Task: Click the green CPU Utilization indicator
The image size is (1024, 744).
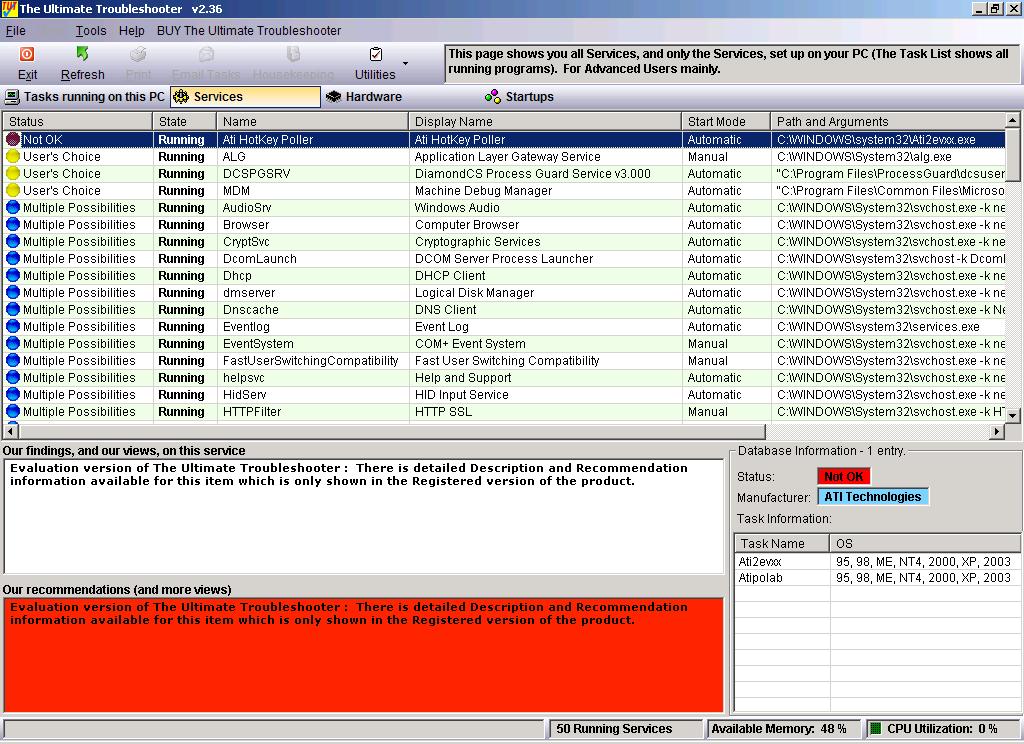Action: pyautogui.click(x=876, y=728)
